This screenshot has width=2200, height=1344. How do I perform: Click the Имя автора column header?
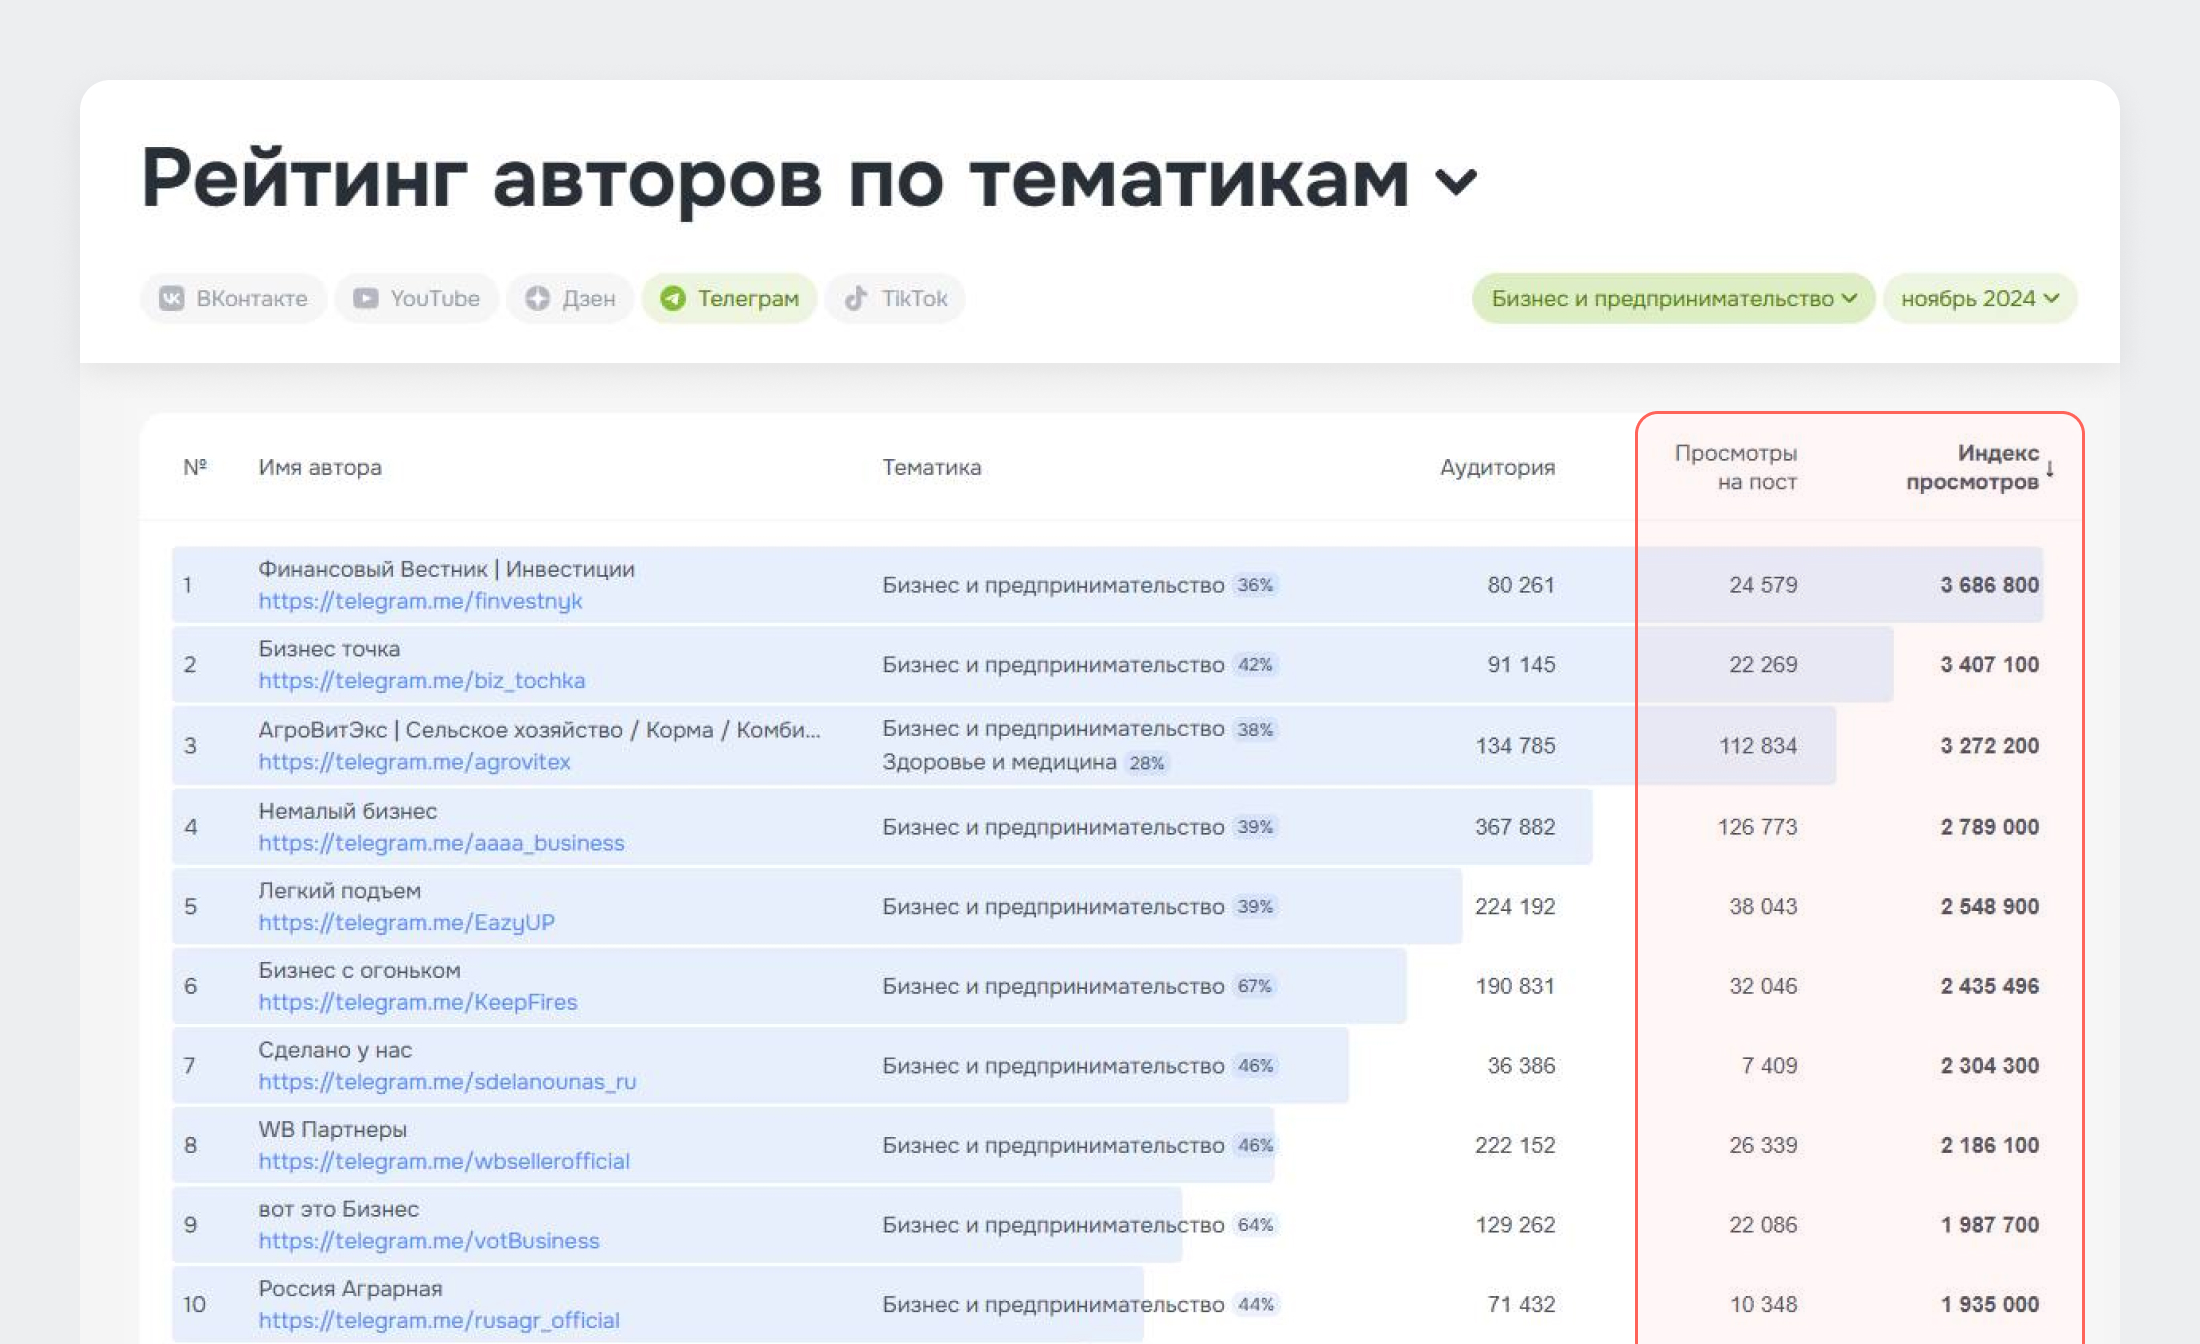pos(320,467)
